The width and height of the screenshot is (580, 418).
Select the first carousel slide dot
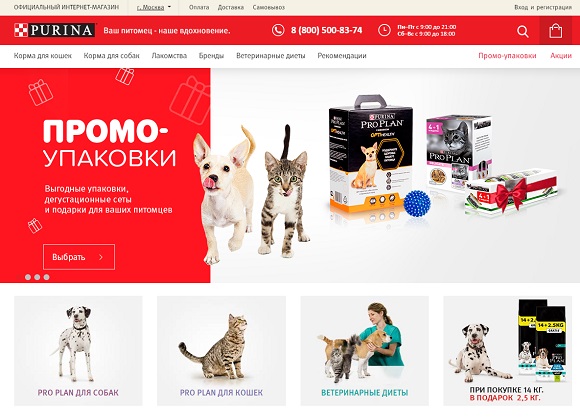(x=28, y=277)
